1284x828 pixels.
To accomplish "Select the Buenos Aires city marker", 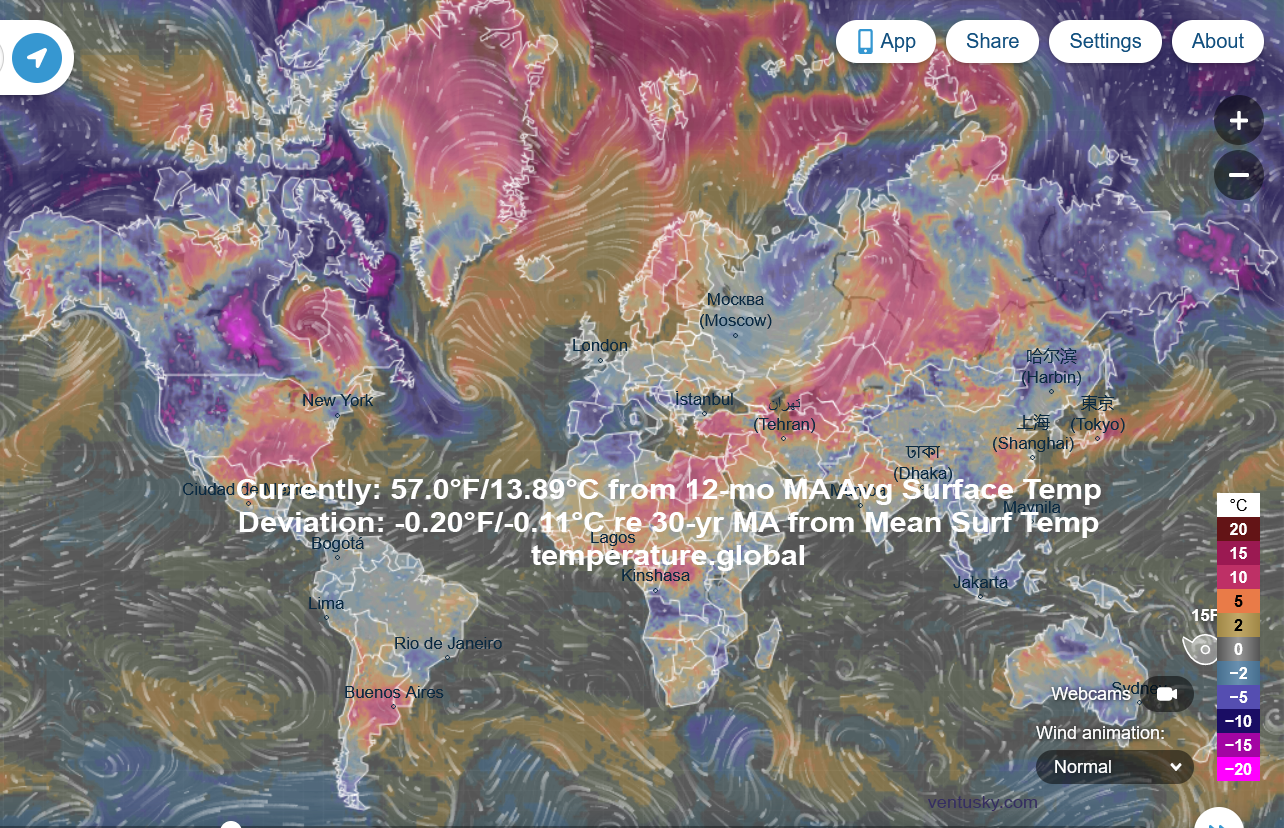I will pos(393,706).
